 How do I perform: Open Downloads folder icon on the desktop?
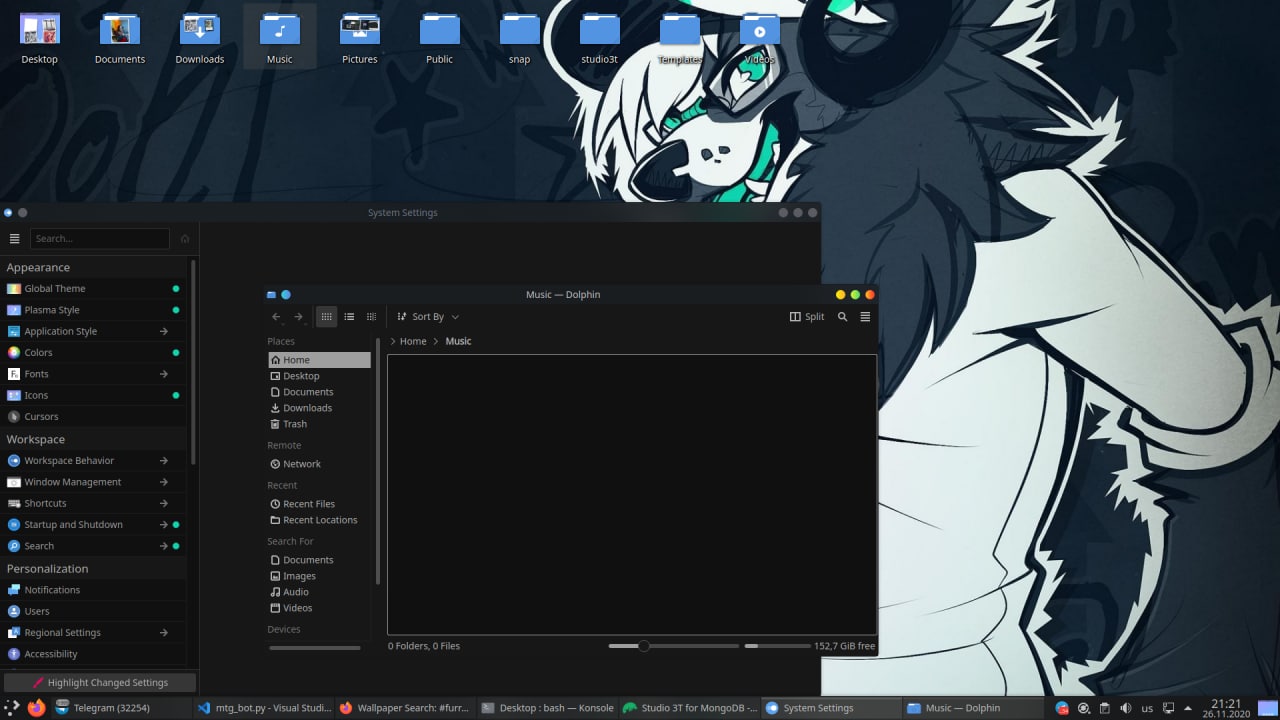coord(199,37)
